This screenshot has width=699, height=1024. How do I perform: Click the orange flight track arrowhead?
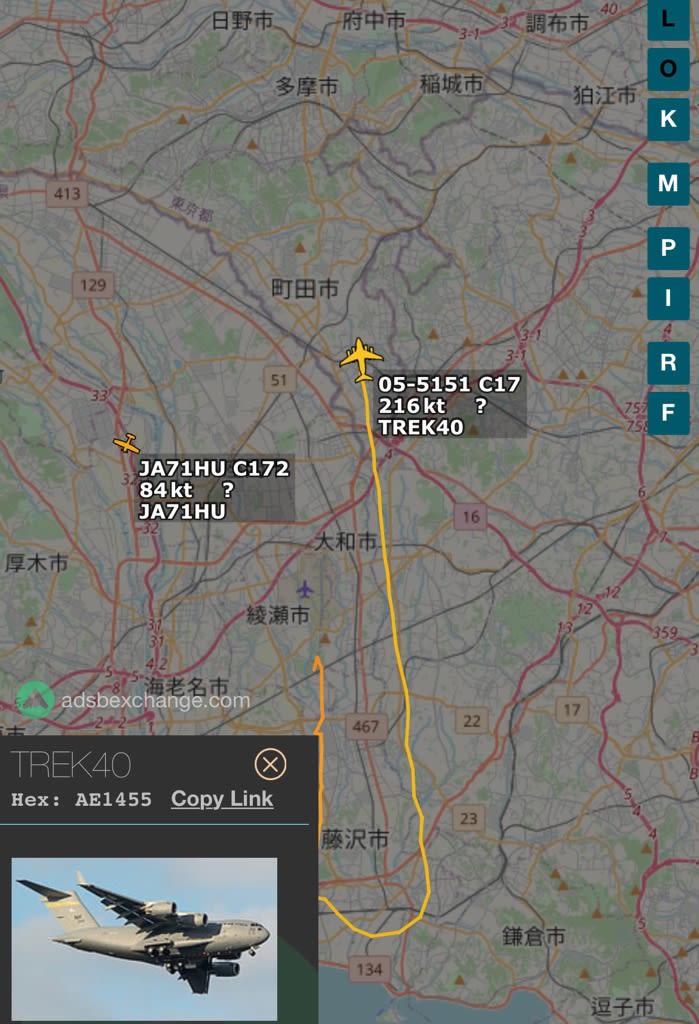coord(317,663)
